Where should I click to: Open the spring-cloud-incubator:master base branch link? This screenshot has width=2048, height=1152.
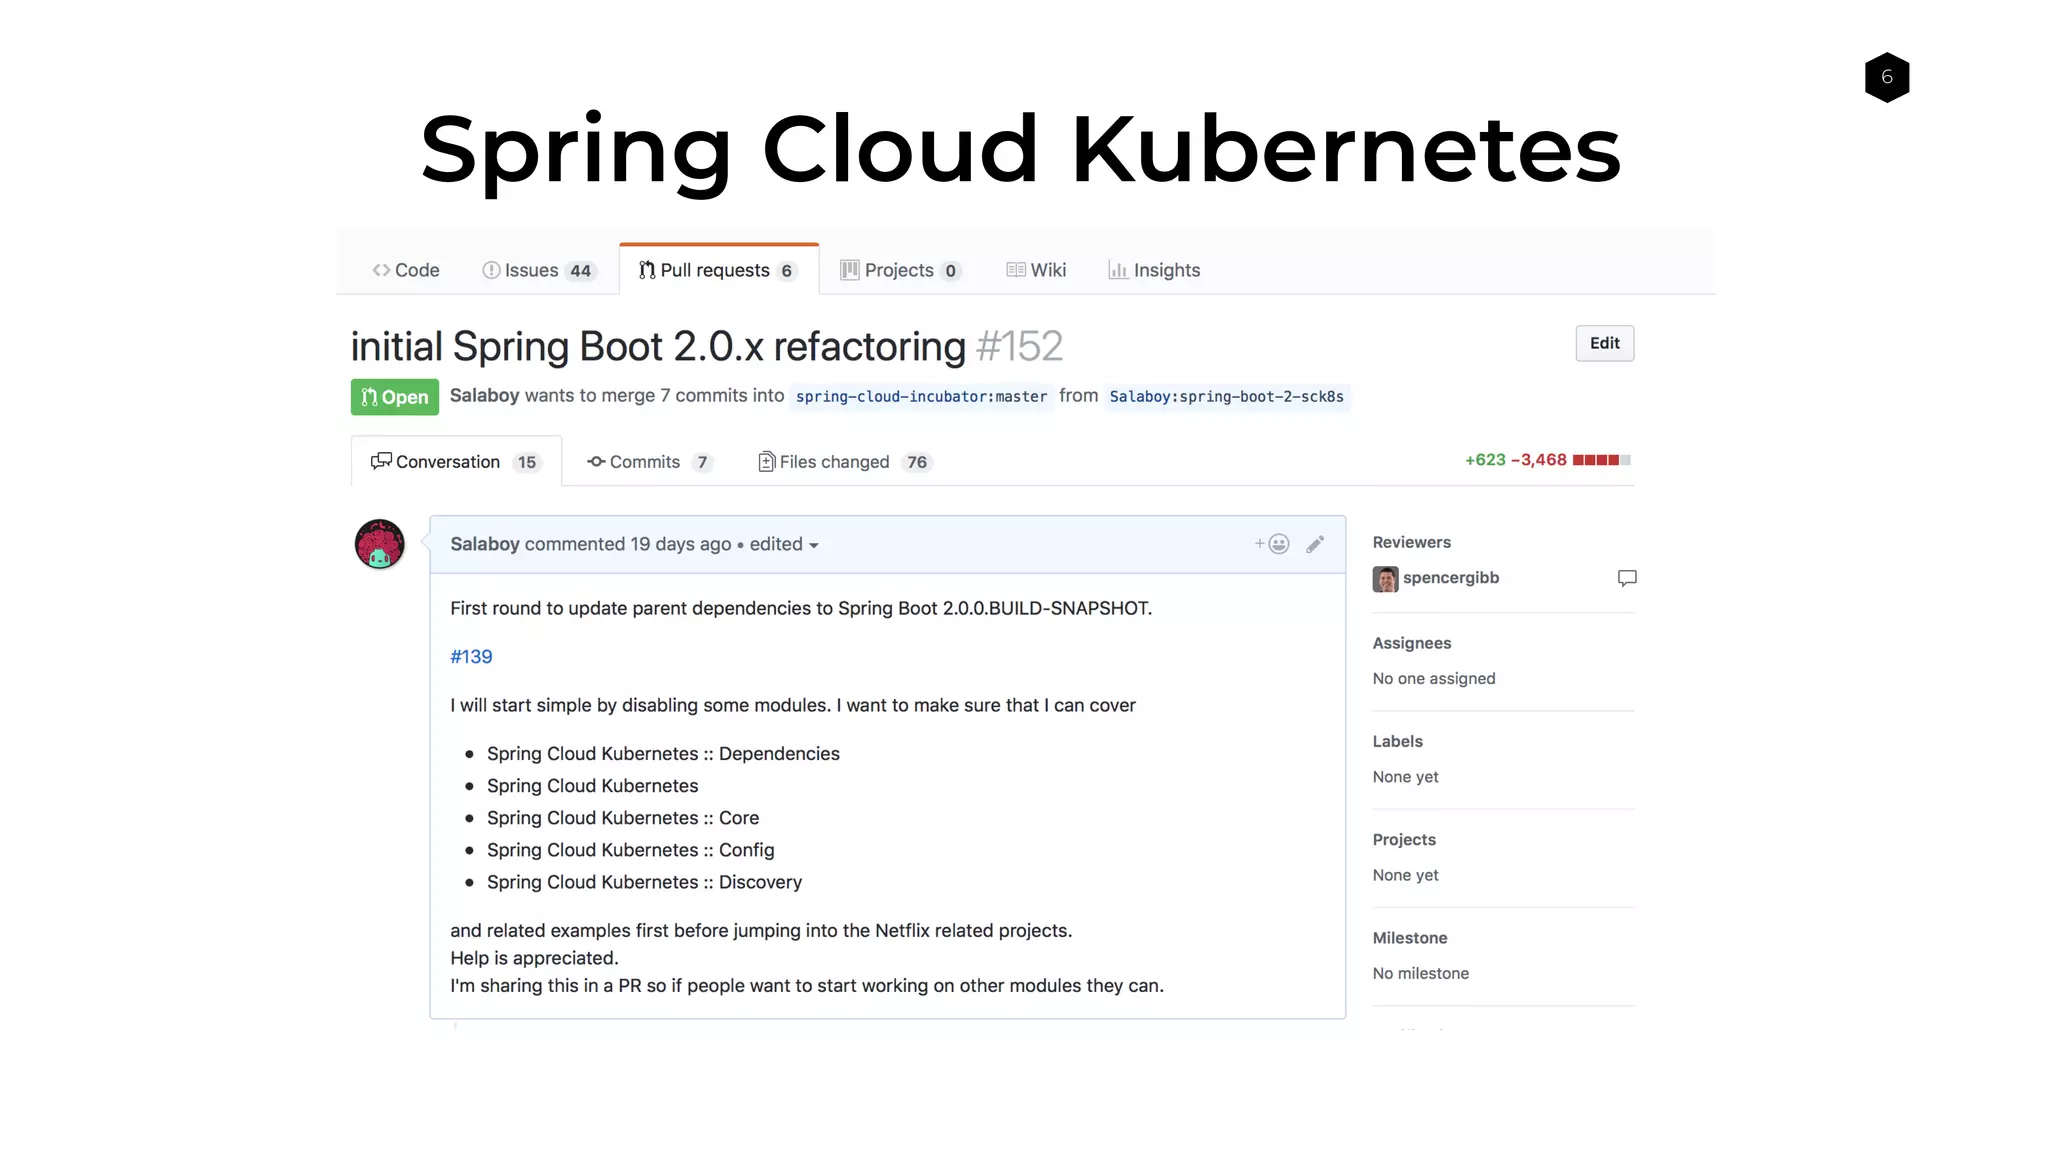click(921, 397)
